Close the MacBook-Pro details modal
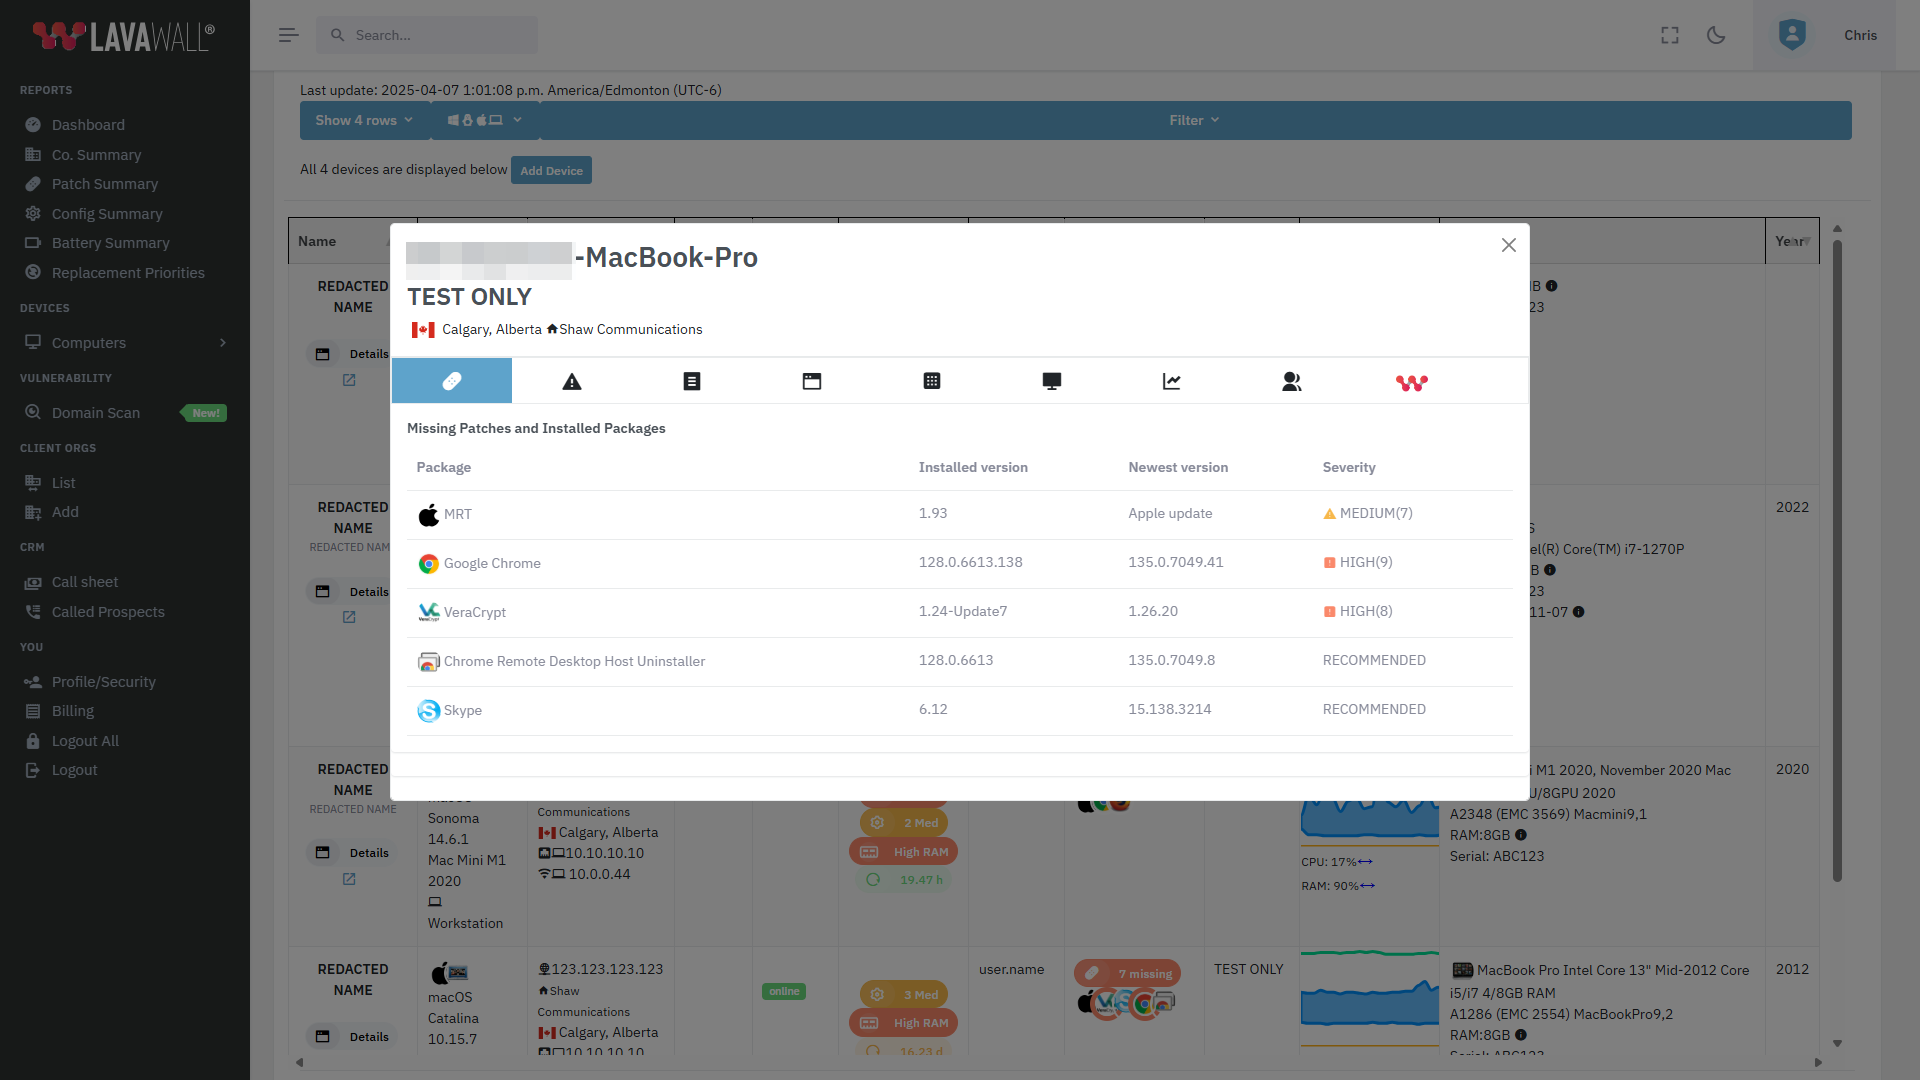The height and width of the screenshot is (1080, 1920). coord(1509,245)
